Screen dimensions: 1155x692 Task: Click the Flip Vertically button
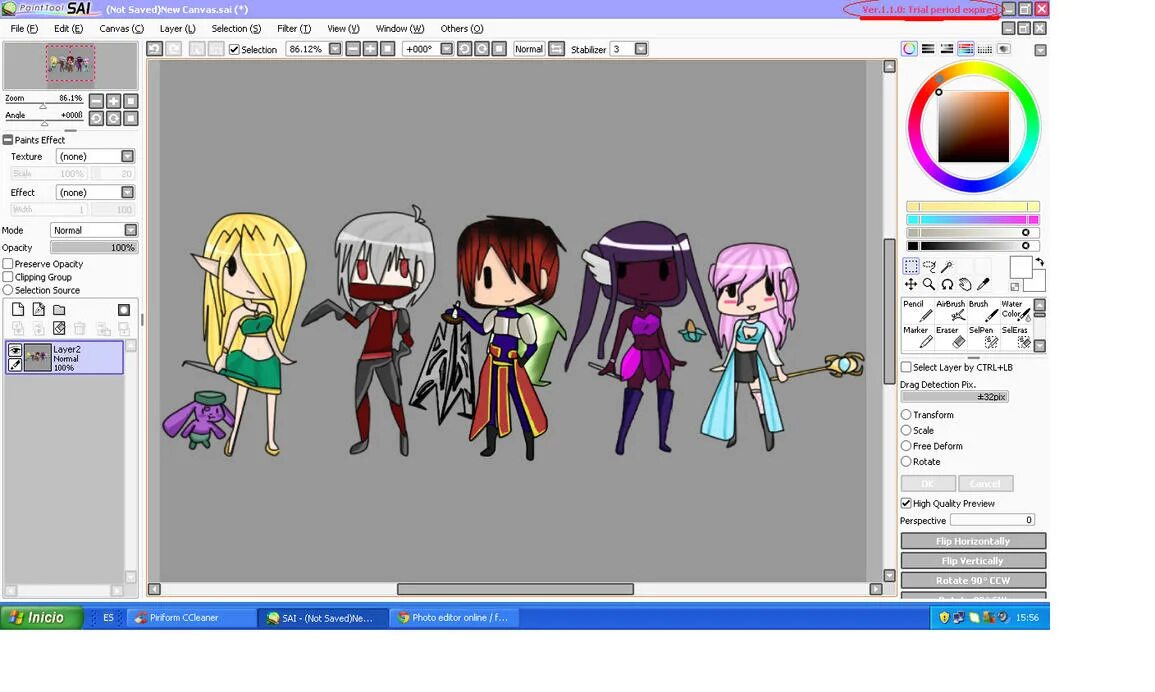pyautogui.click(x=973, y=561)
